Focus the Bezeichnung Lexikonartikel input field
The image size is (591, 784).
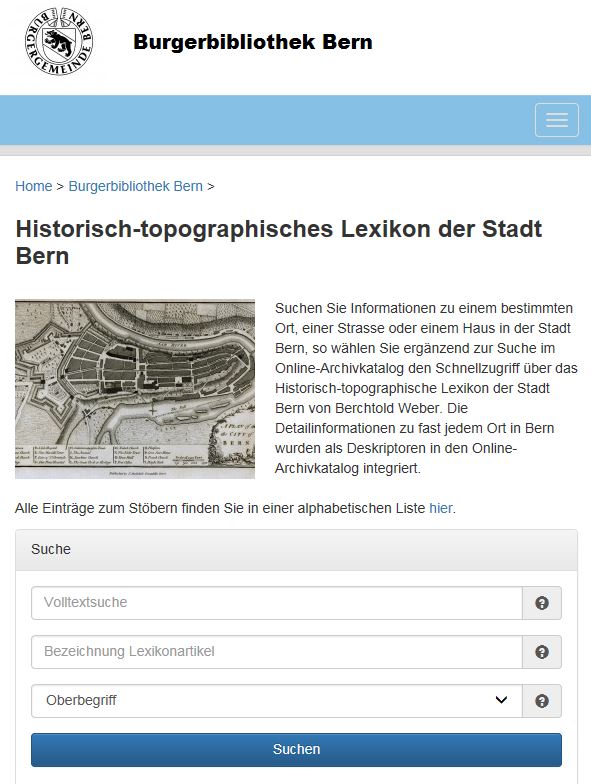click(276, 652)
